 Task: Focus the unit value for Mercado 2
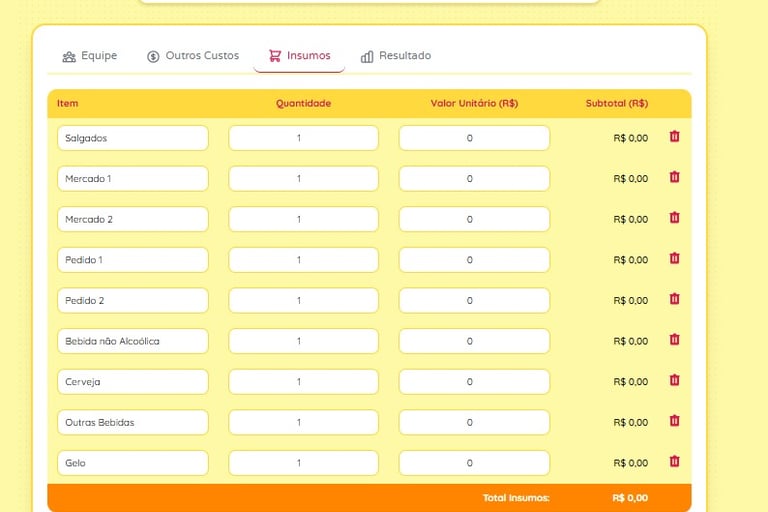point(474,219)
